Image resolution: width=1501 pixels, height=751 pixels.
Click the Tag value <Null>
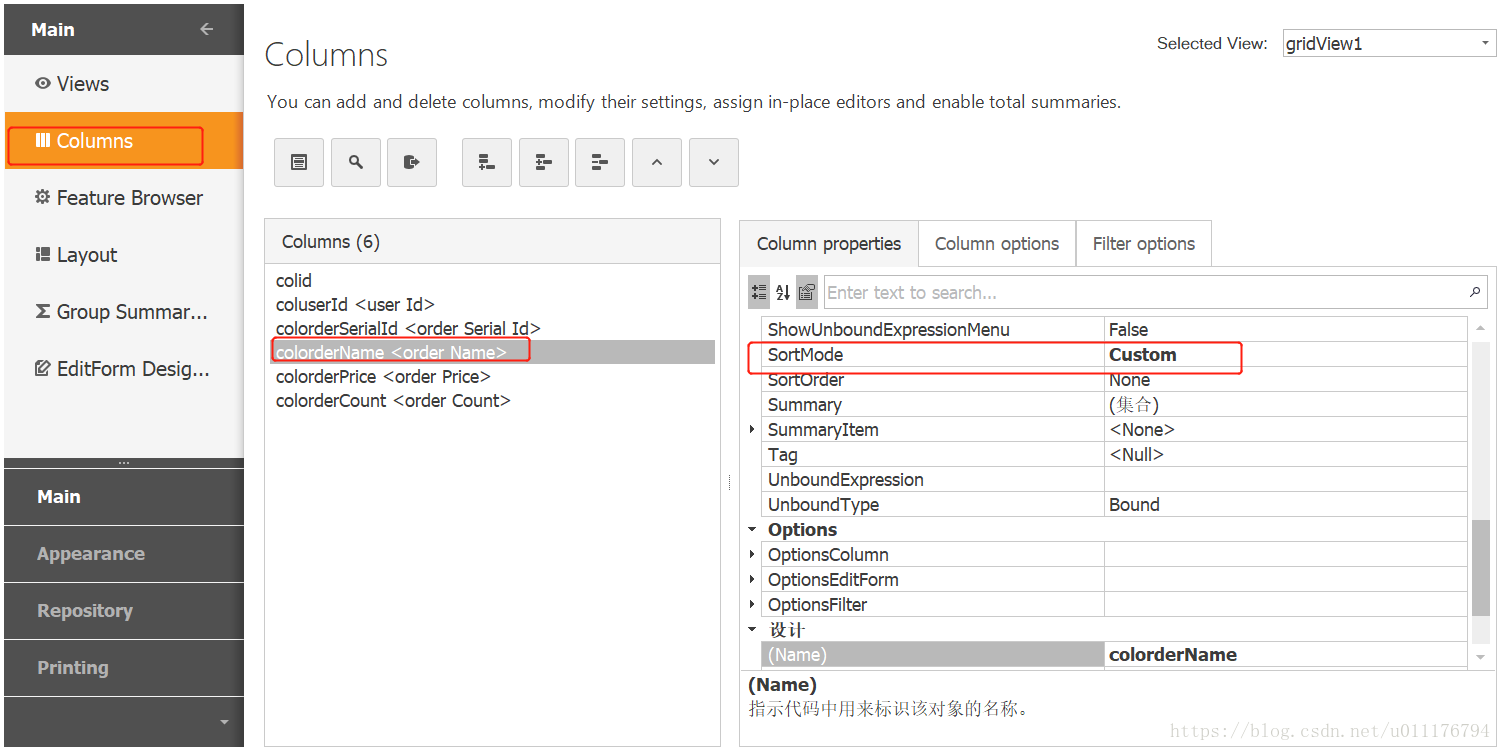pyautogui.click(x=1136, y=455)
